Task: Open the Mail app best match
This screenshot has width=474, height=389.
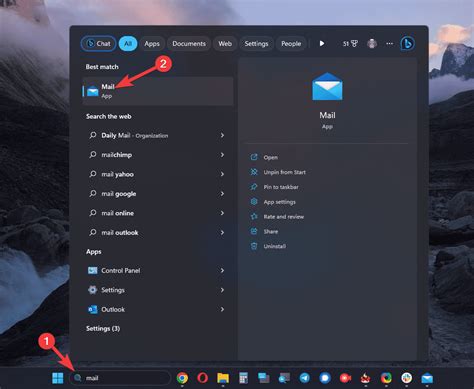Action: [158, 91]
